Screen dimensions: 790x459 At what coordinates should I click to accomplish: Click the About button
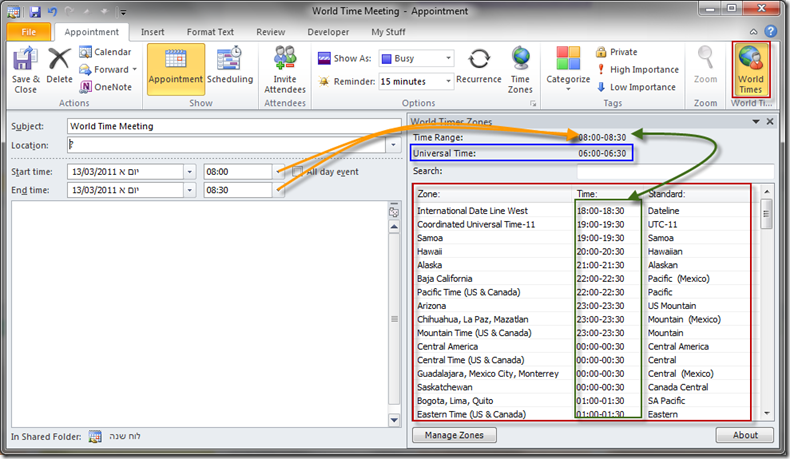745,435
